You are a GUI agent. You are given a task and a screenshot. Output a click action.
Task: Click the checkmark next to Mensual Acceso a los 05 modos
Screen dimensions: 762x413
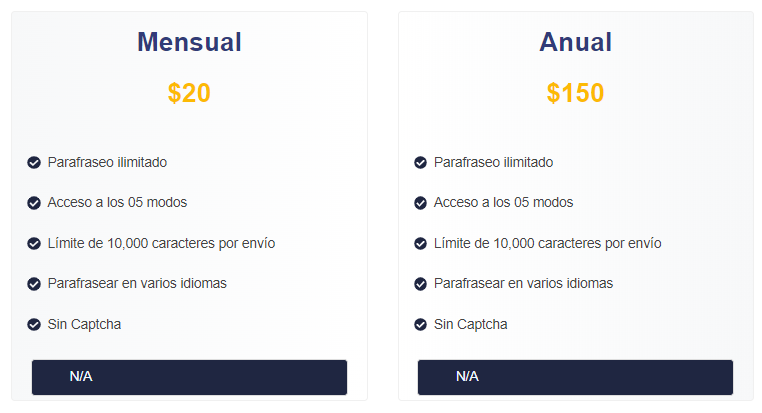point(34,203)
